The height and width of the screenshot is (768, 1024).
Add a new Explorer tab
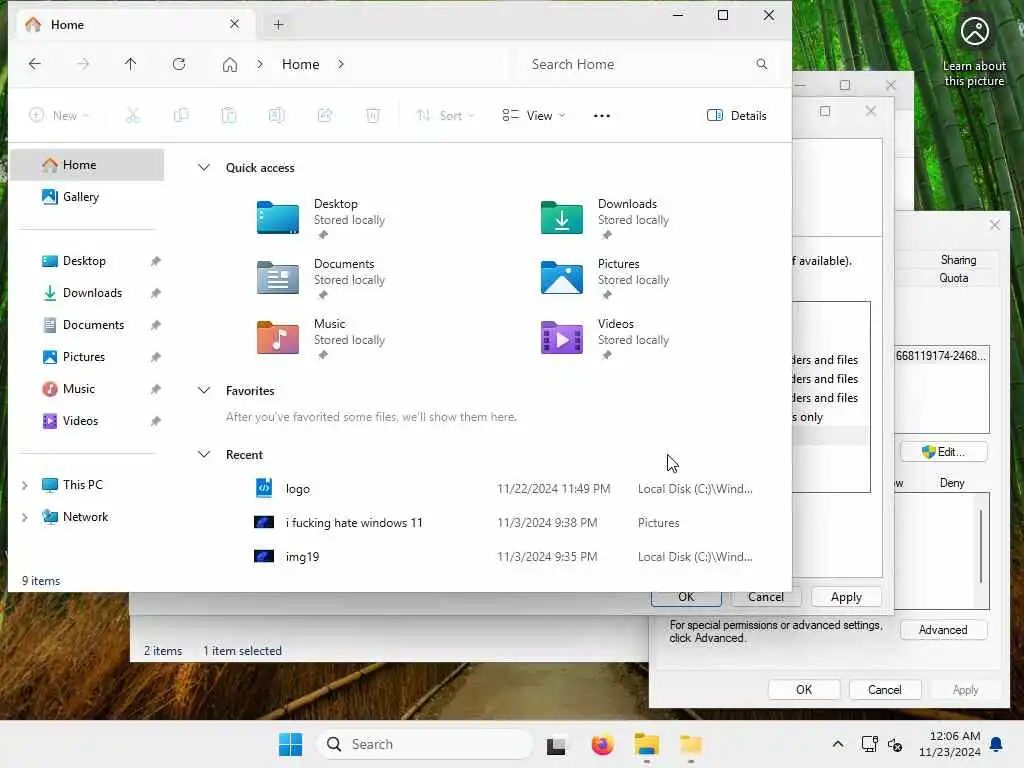click(x=278, y=25)
